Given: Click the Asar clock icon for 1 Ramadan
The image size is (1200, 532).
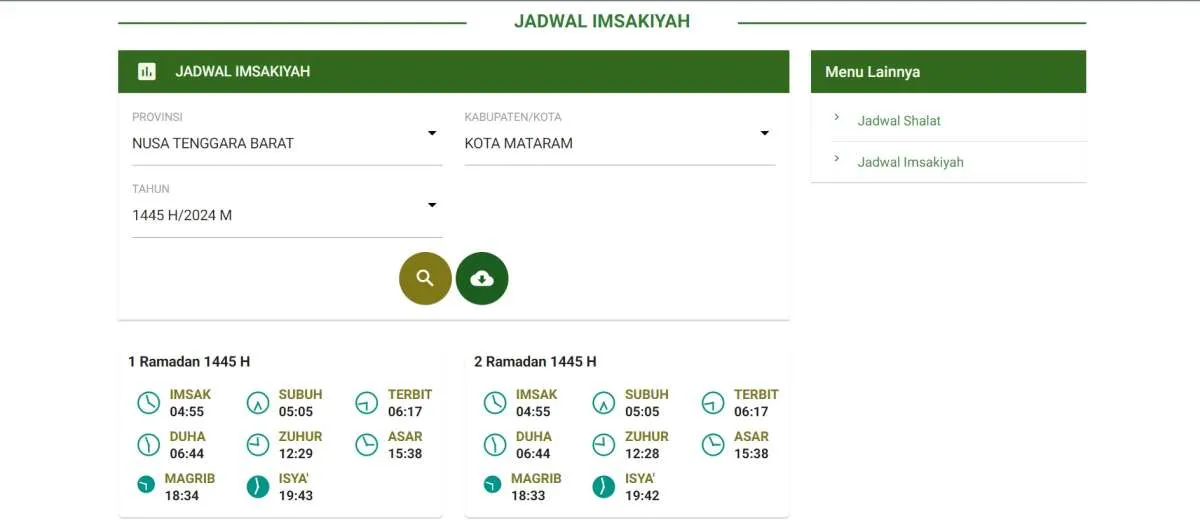Looking at the screenshot, I should coord(367,444).
